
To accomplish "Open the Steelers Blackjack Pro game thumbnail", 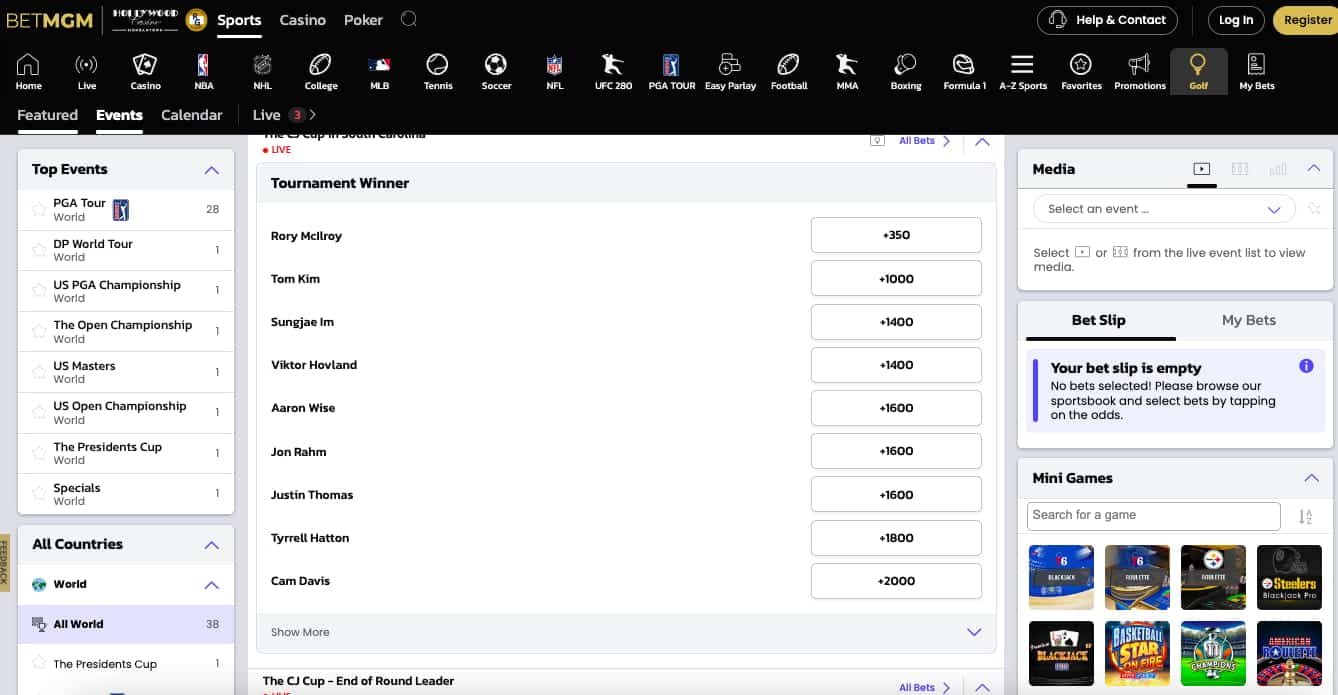I will tap(1289, 577).
